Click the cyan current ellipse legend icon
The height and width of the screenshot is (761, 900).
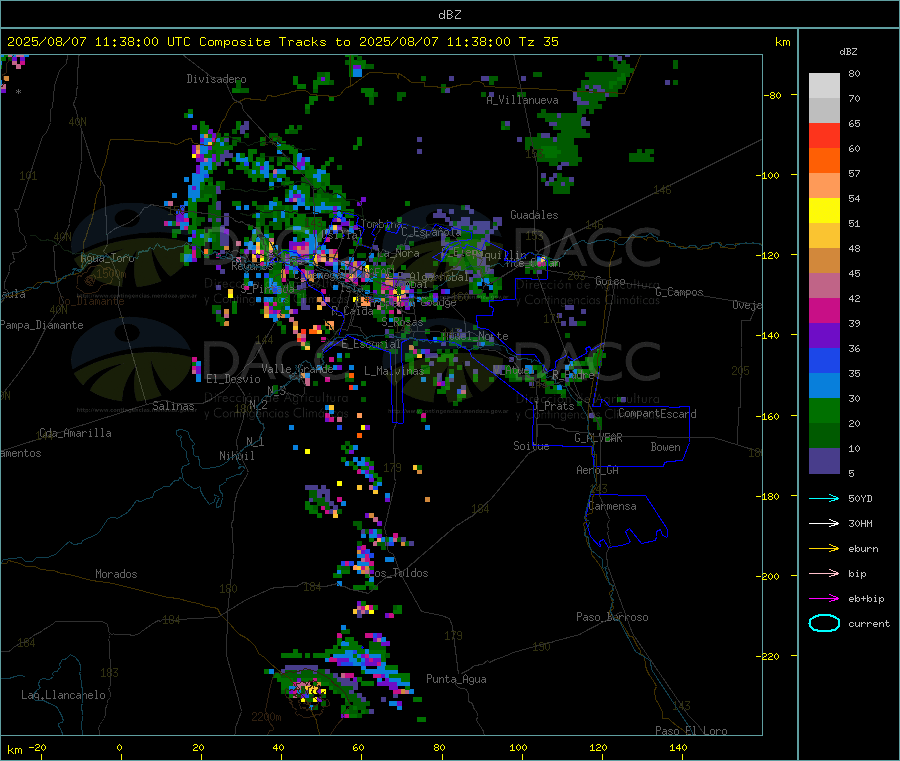coord(824,623)
